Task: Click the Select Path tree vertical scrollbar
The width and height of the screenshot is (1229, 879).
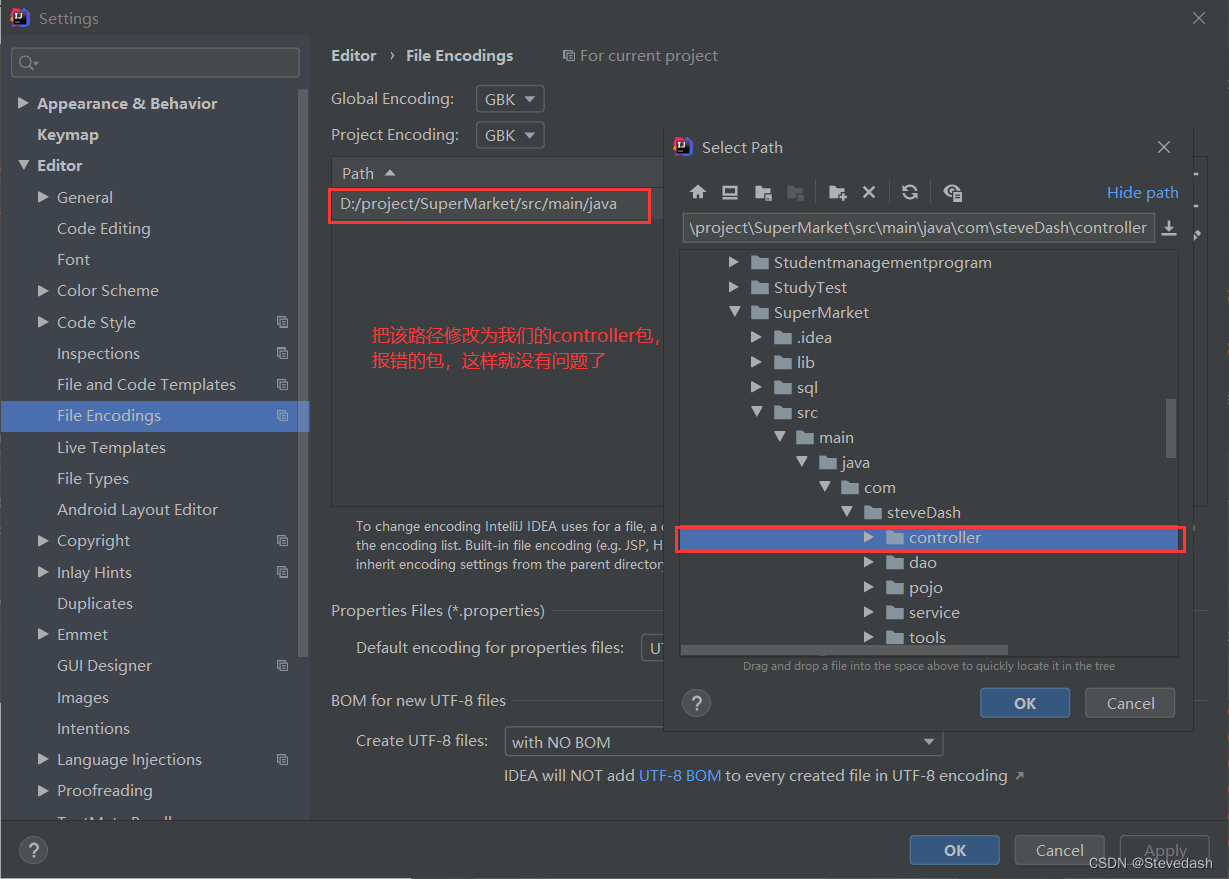Action: [1172, 428]
